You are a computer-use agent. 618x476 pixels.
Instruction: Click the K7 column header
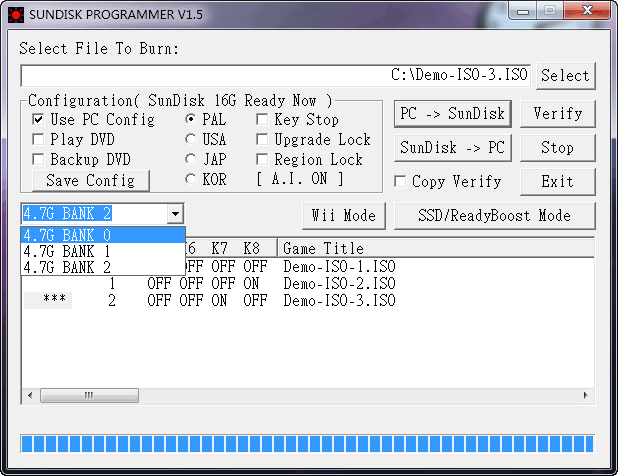pyautogui.click(x=220, y=249)
